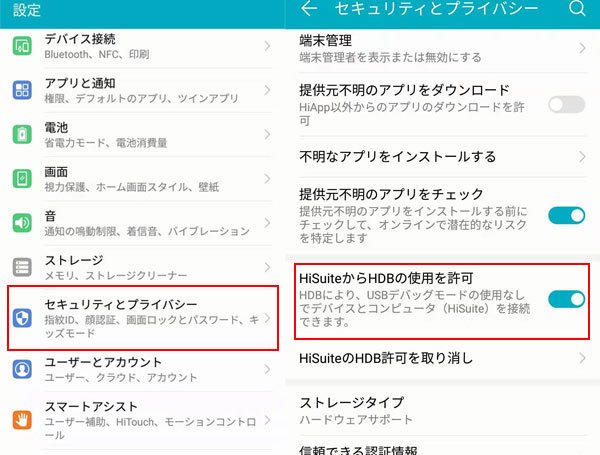Open chevron on ユーザーとアカウント row
This screenshot has height=455, width=600.
[267, 369]
